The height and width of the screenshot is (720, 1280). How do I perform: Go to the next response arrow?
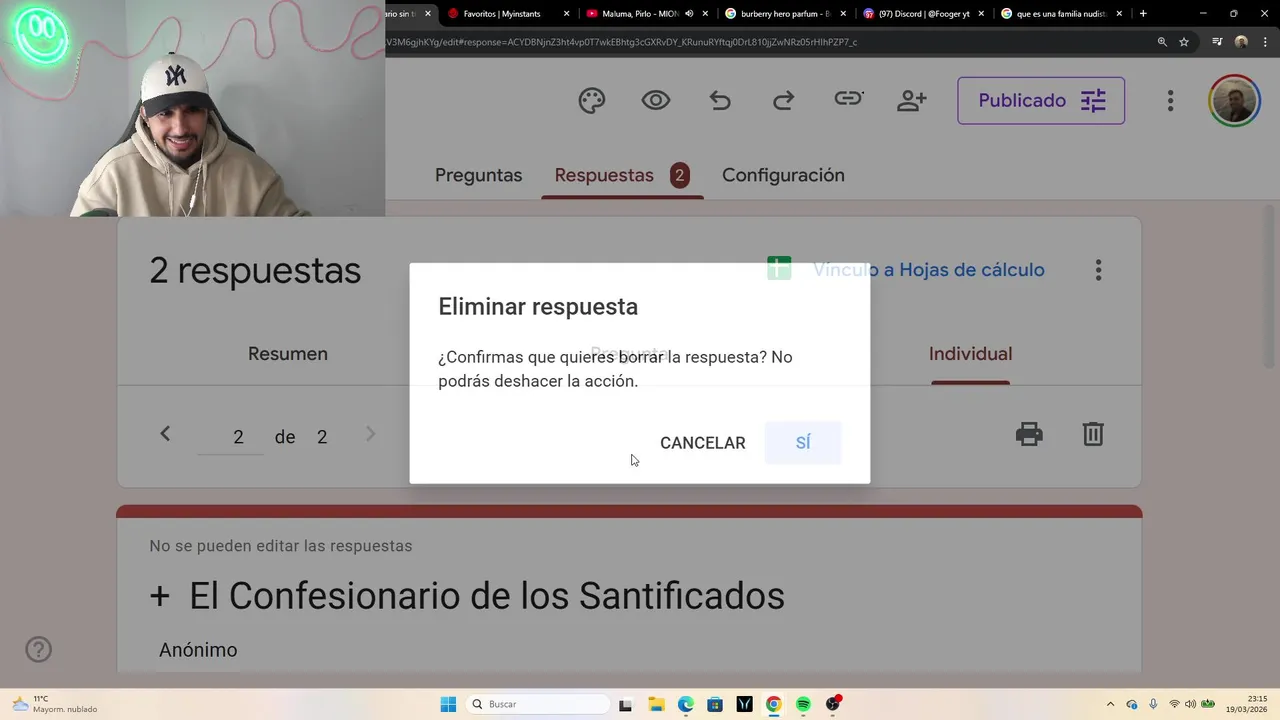[x=370, y=434]
